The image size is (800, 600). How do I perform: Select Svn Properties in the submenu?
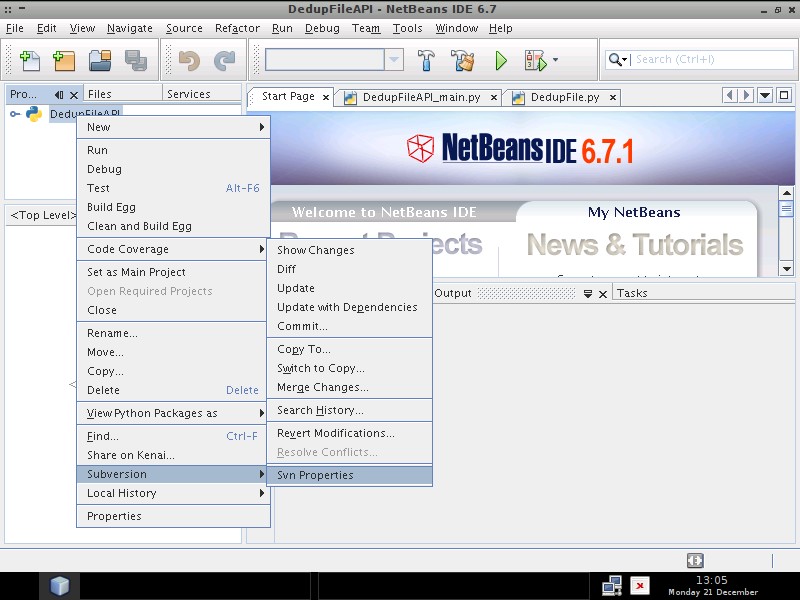coord(349,475)
